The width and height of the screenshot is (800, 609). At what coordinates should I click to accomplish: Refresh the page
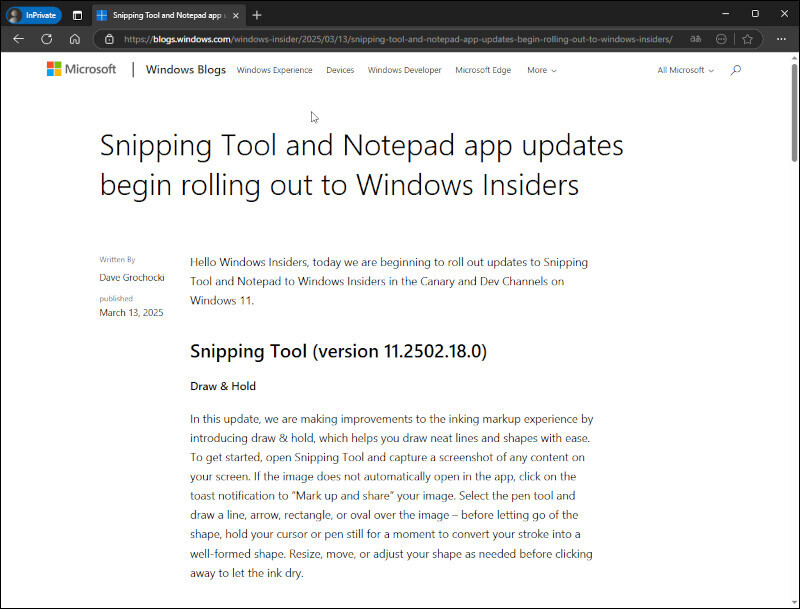(47, 39)
